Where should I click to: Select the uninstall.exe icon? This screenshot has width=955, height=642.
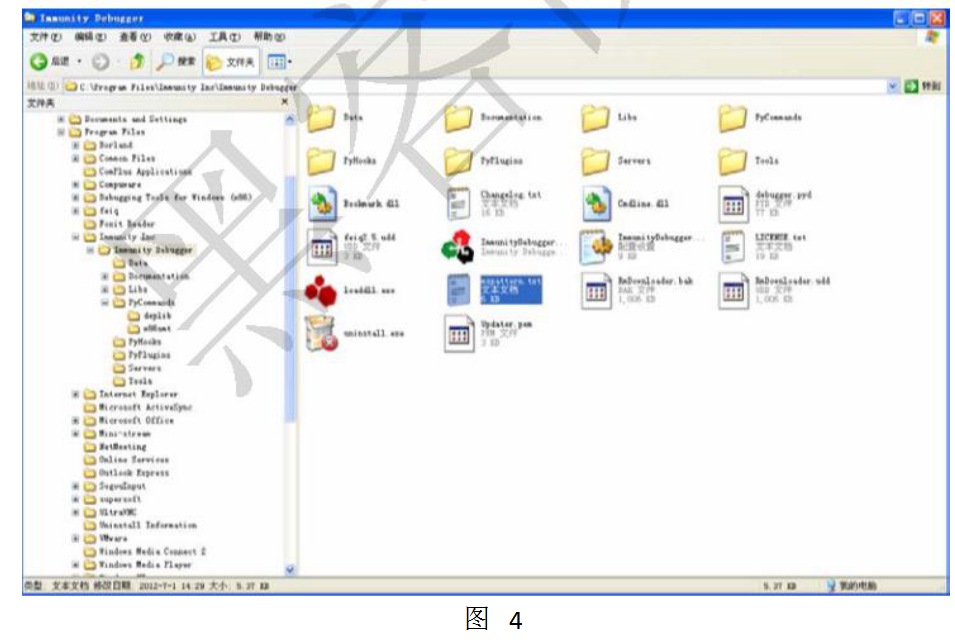[x=321, y=333]
